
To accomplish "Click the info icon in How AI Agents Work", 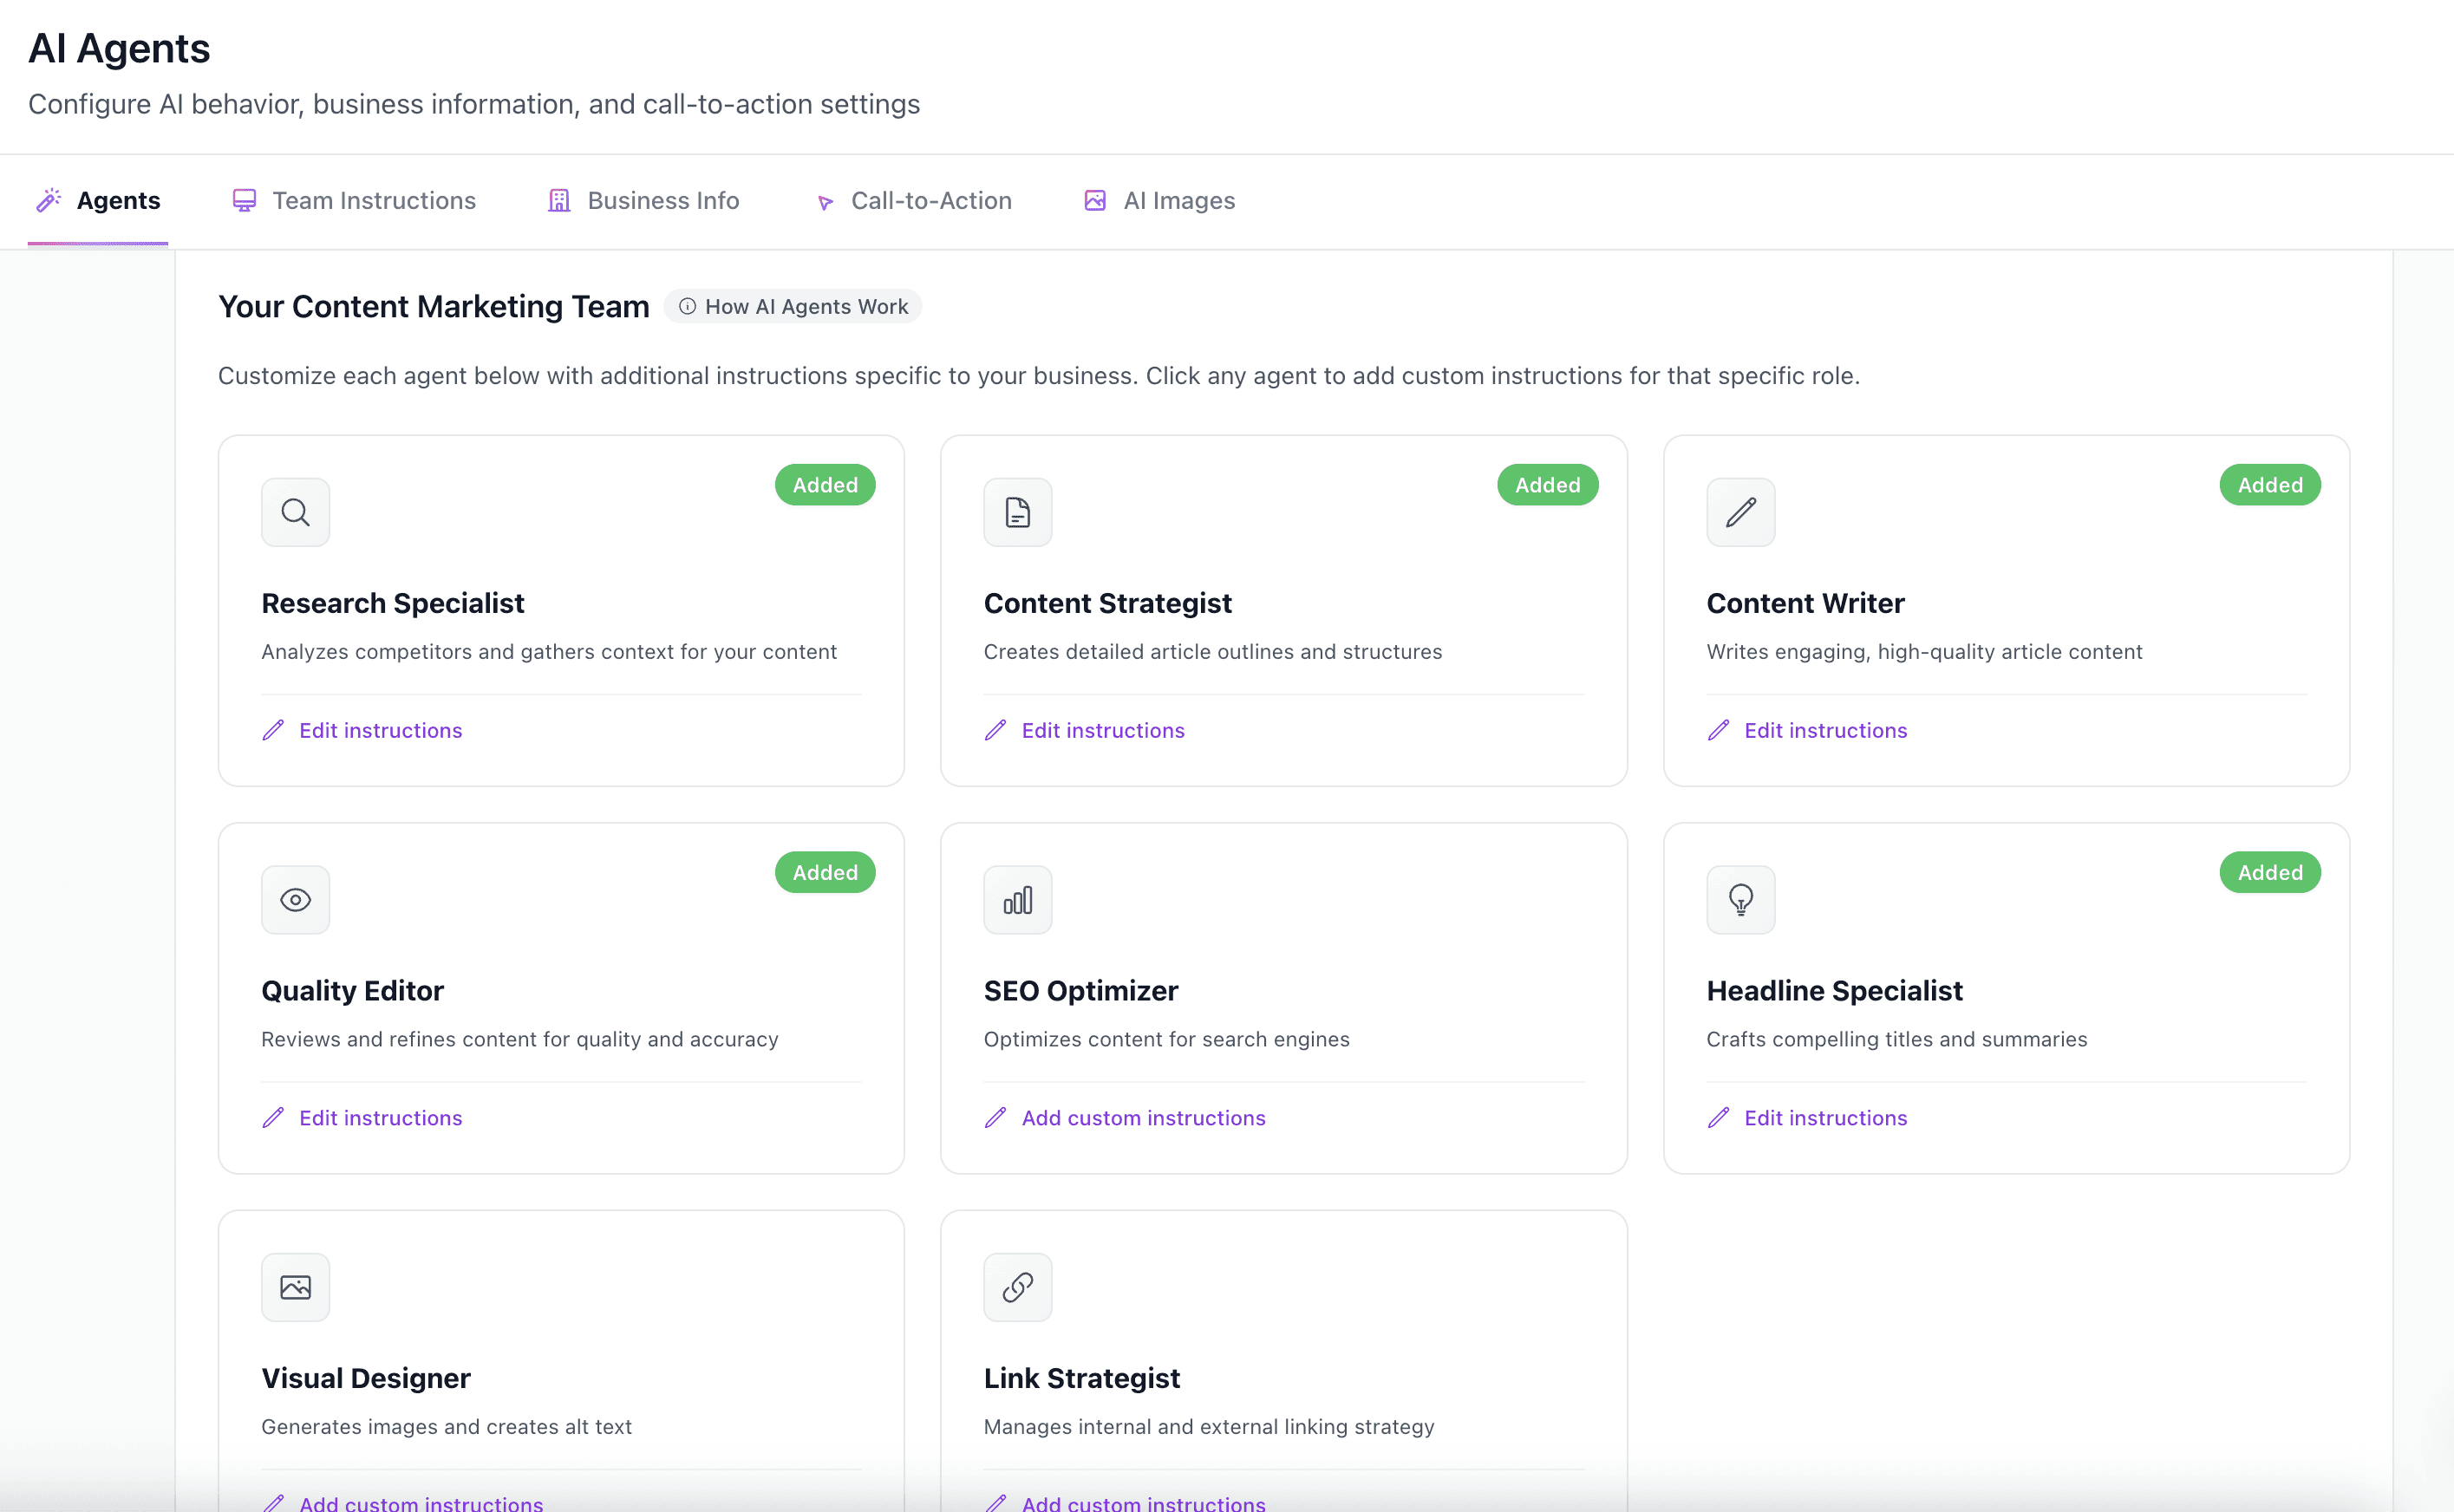I will click(x=687, y=307).
